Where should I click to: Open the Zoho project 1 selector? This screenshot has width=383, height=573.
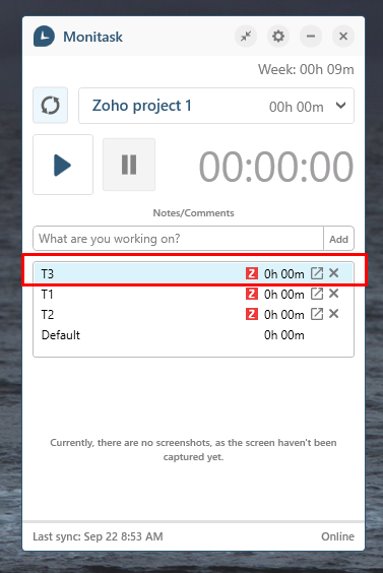(216, 106)
